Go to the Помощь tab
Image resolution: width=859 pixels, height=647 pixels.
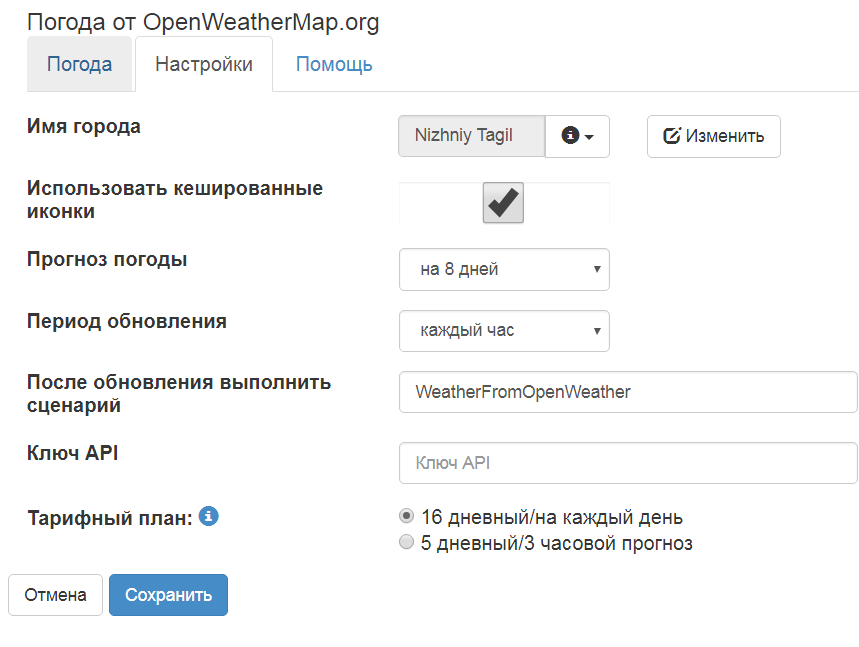pos(334,64)
